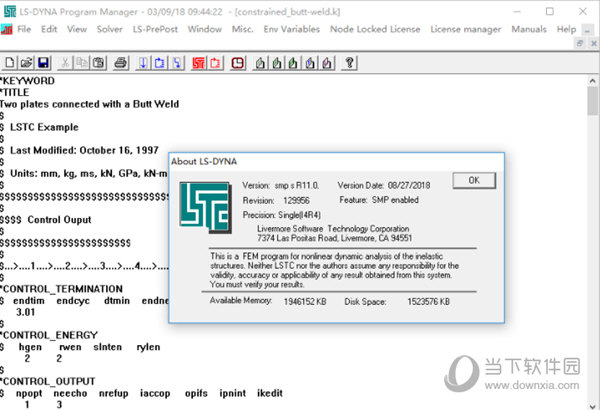Click Disk Space value 1523576 KB
This screenshot has height=410, width=600.
tap(429, 302)
